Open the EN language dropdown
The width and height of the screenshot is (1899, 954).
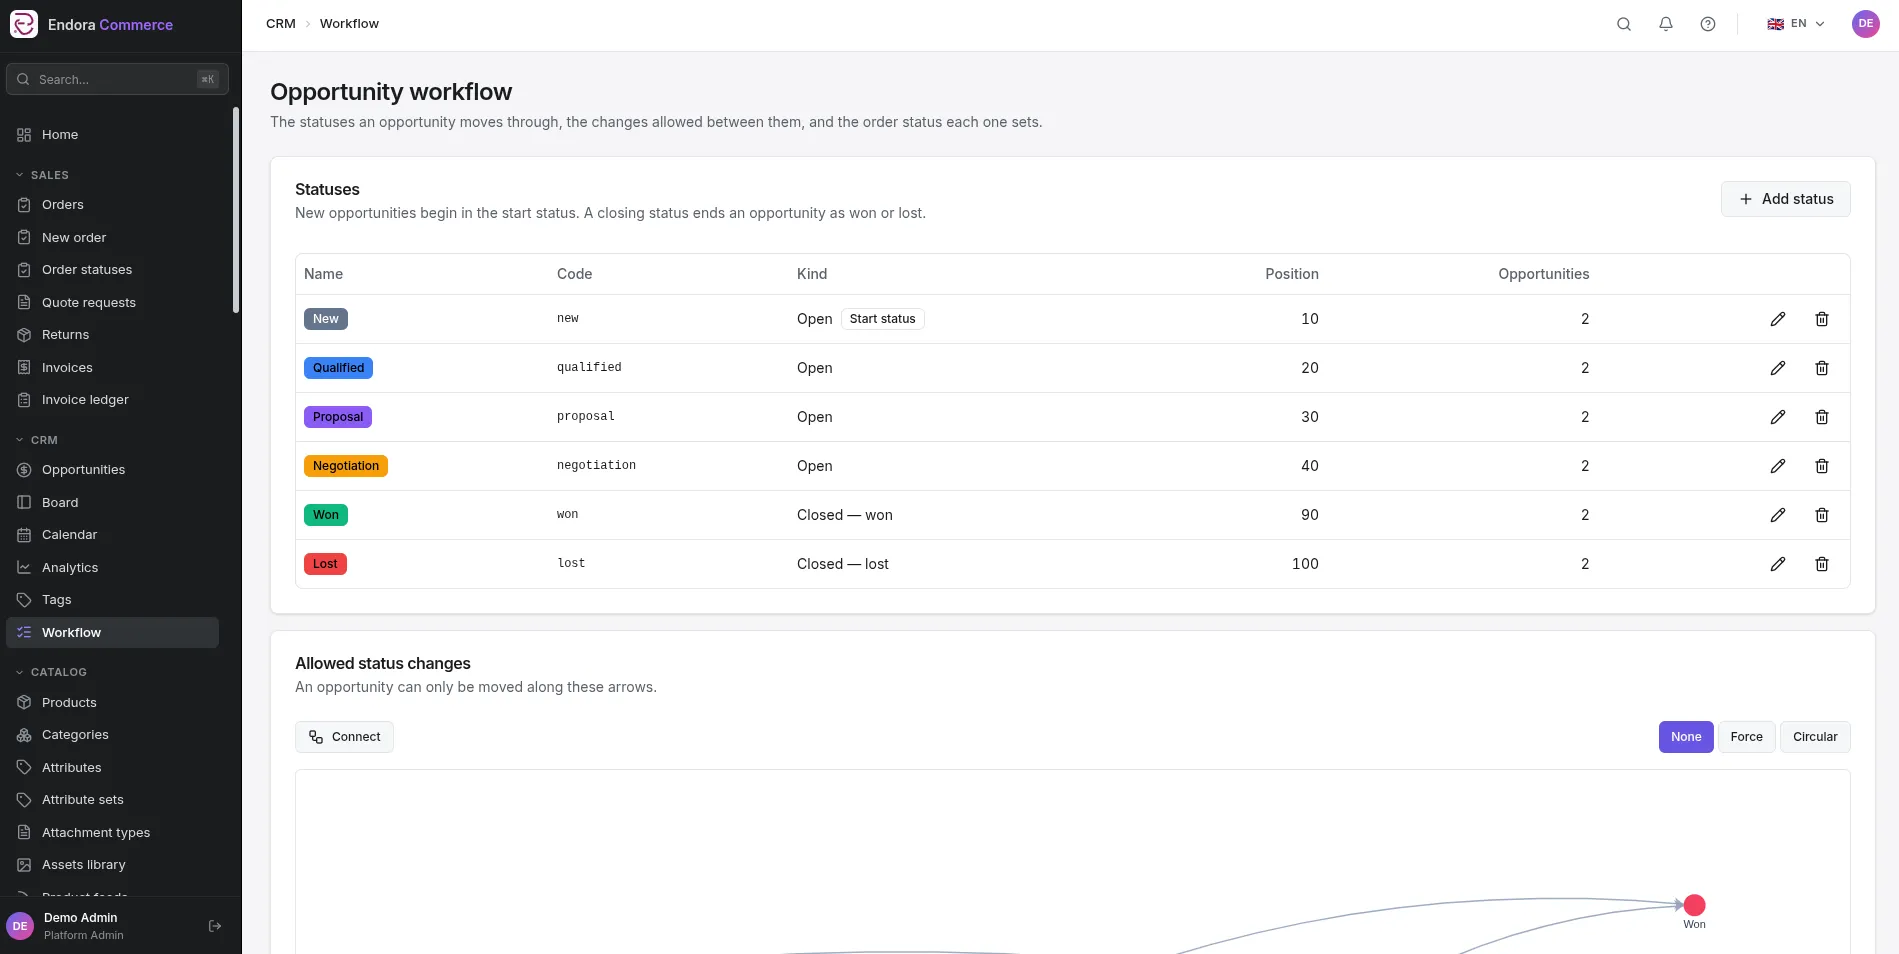1796,24
